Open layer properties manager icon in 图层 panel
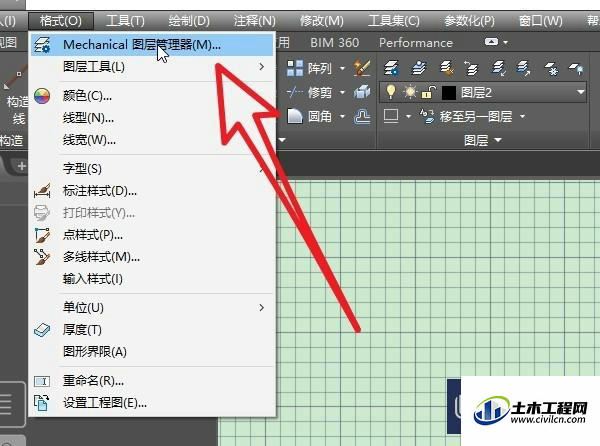The image size is (600, 446). click(391, 68)
